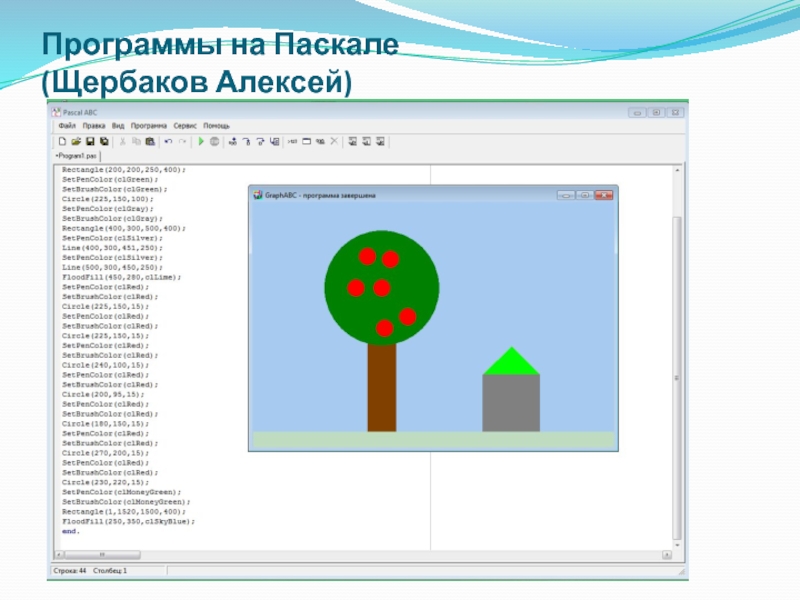The height and width of the screenshot is (600, 800).
Task: Close the GraphABC output window
Action: pyautogui.click(x=602, y=196)
